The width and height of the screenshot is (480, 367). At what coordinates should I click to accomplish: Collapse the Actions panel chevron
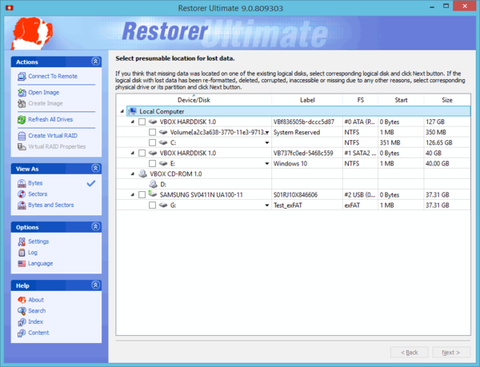[95, 61]
